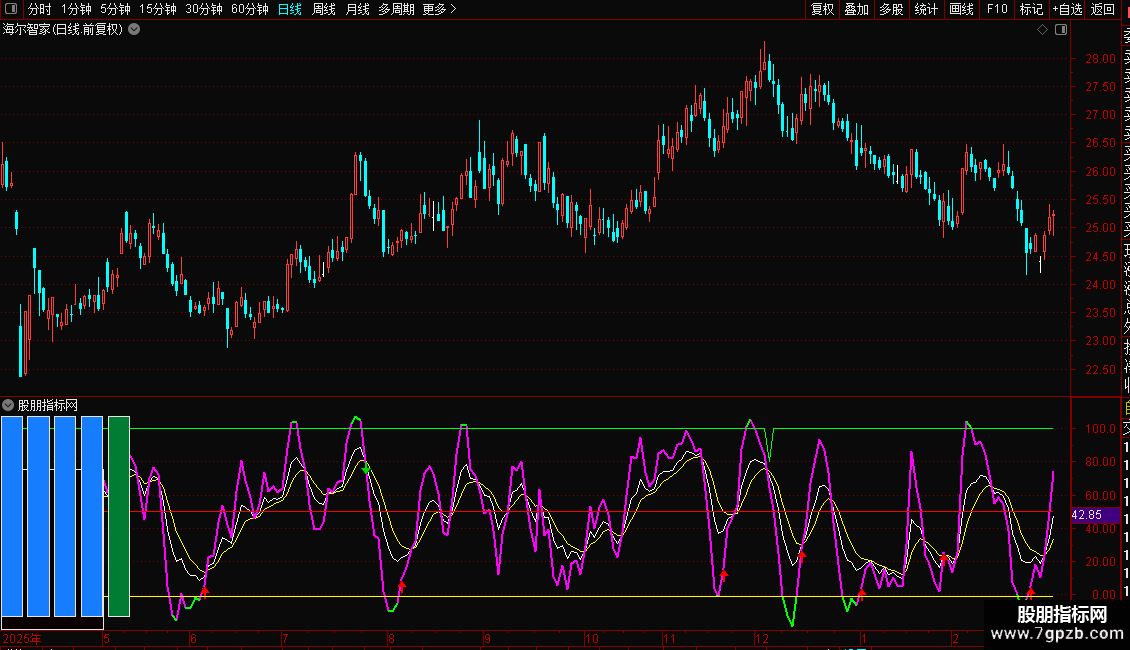
Task: Open the 统计 statistics tool
Action: click(926, 9)
